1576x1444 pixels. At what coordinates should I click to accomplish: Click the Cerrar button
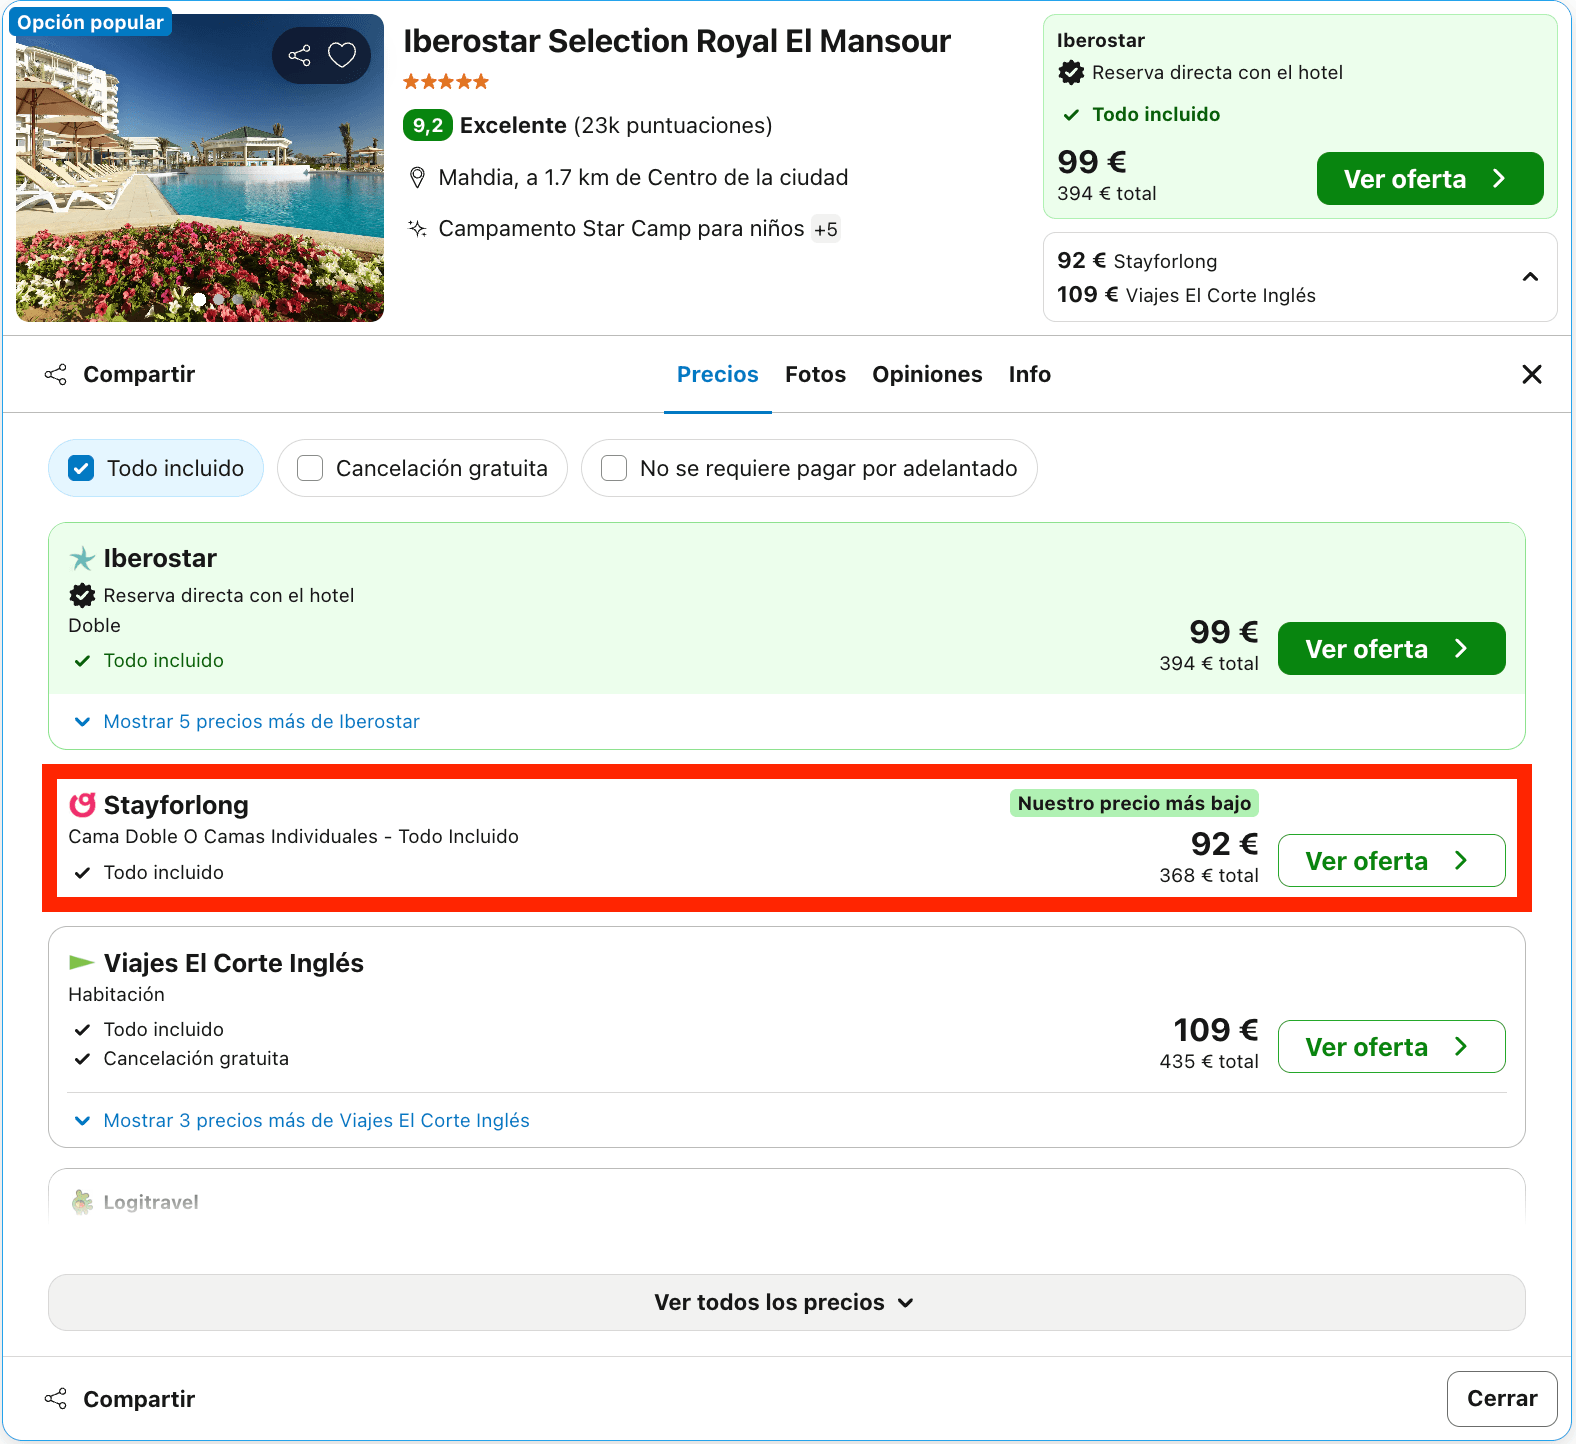pyautogui.click(x=1502, y=1399)
